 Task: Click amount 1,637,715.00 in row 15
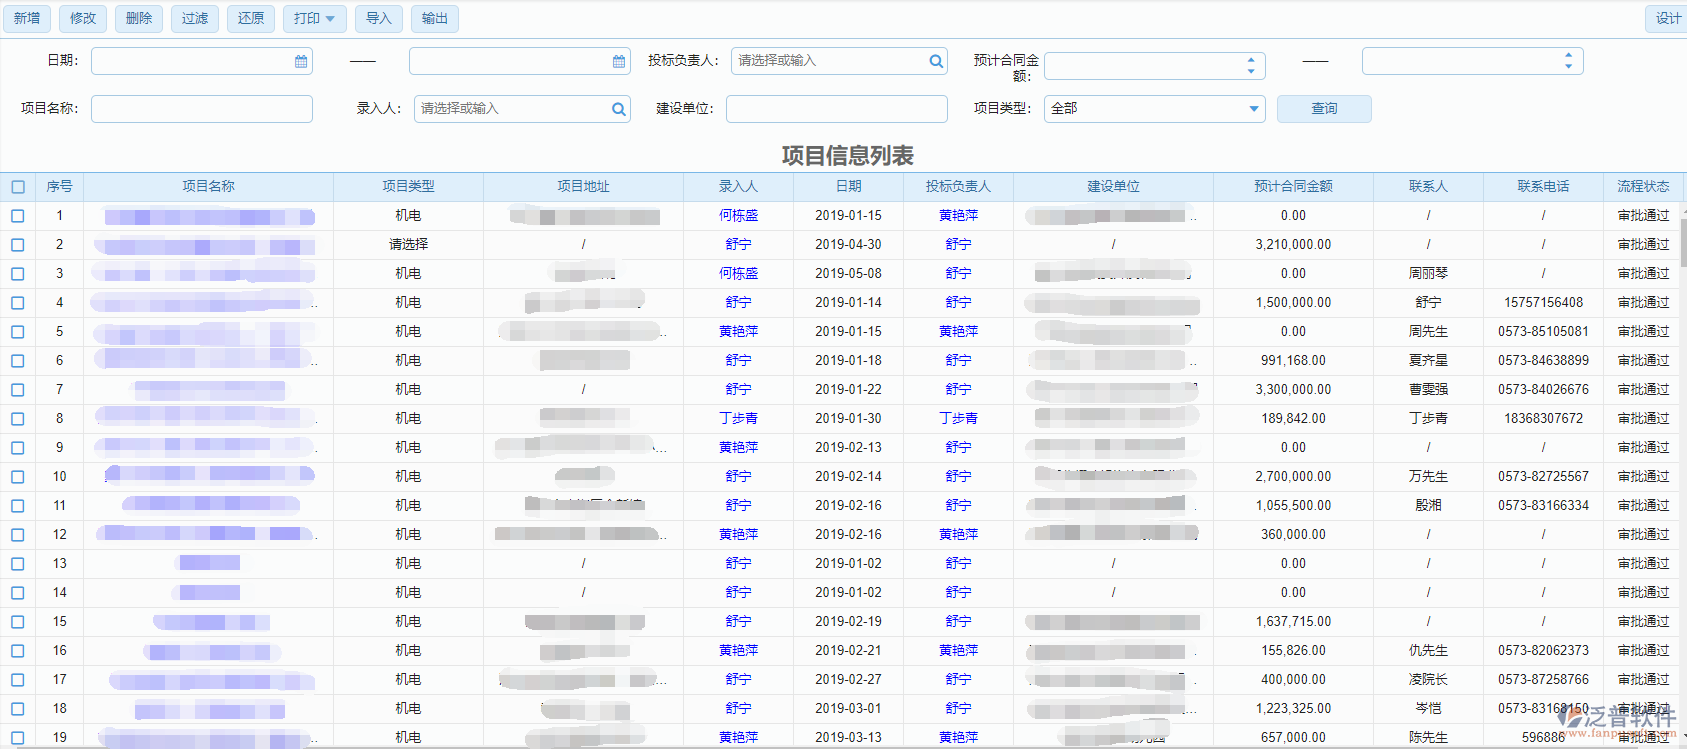[1293, 622]
